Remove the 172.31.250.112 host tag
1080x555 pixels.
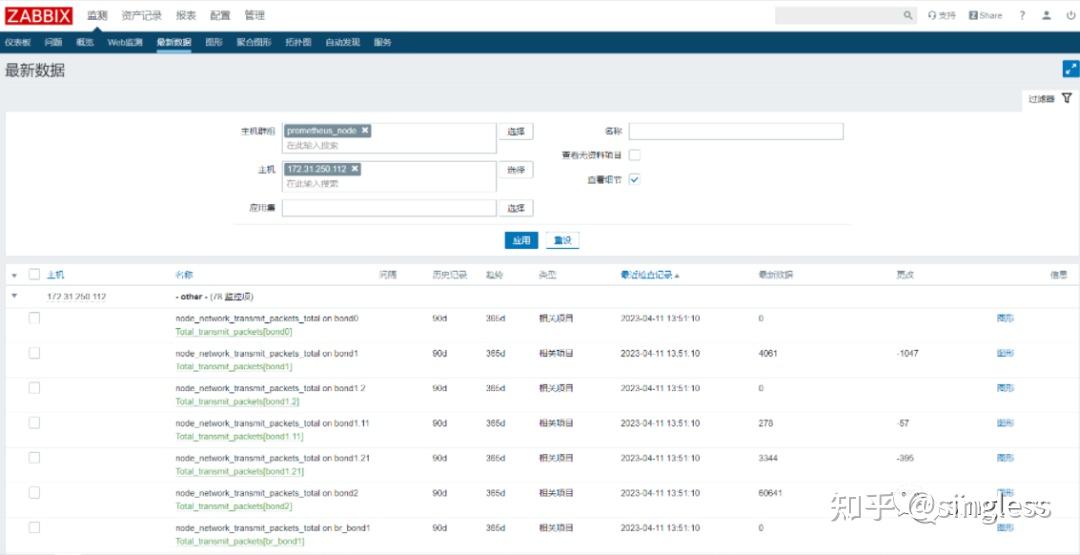click(355, 169)
